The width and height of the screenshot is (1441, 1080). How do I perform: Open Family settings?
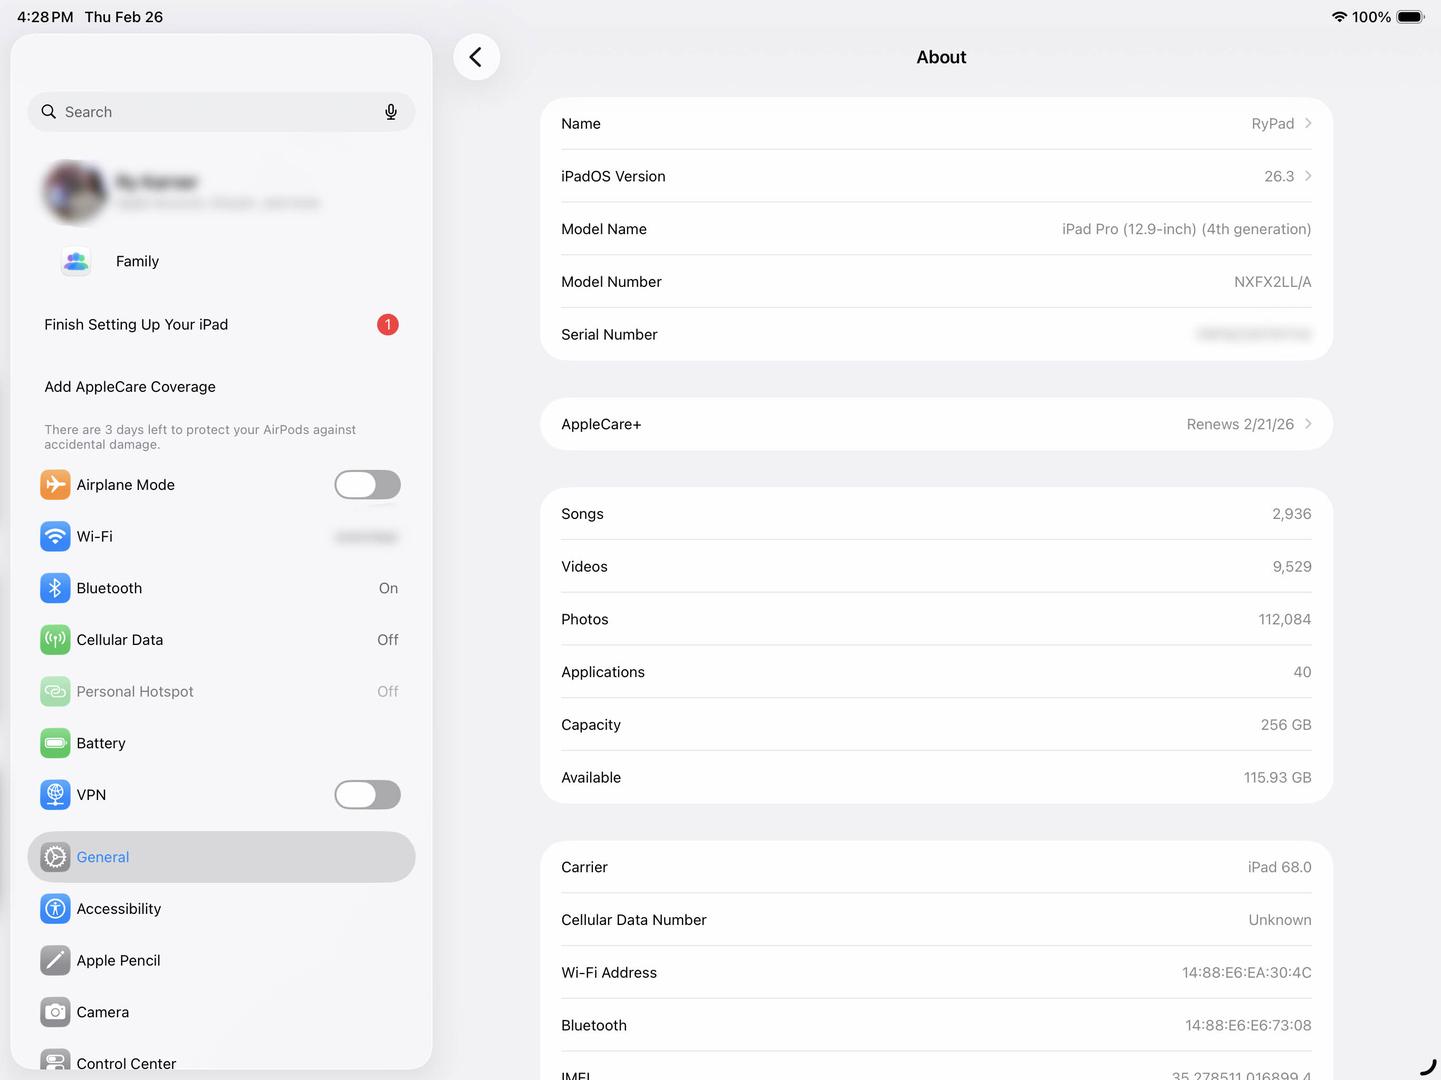pos(221,261)
